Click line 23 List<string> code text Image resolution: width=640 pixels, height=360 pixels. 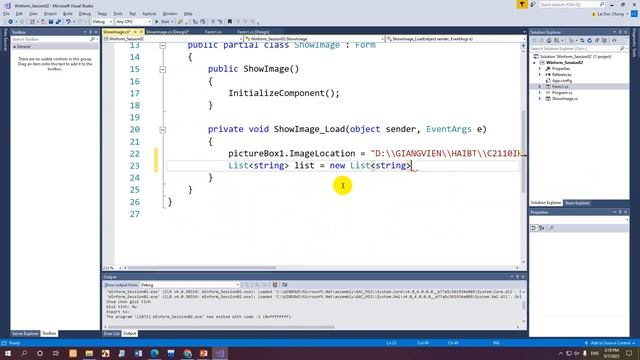pyautogui.click(x=320, y=166)
